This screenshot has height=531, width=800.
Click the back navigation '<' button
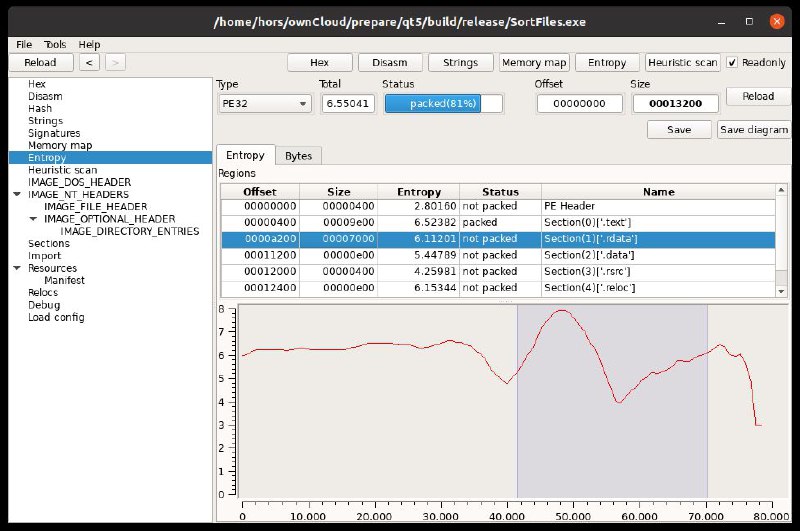pos(89,63)
